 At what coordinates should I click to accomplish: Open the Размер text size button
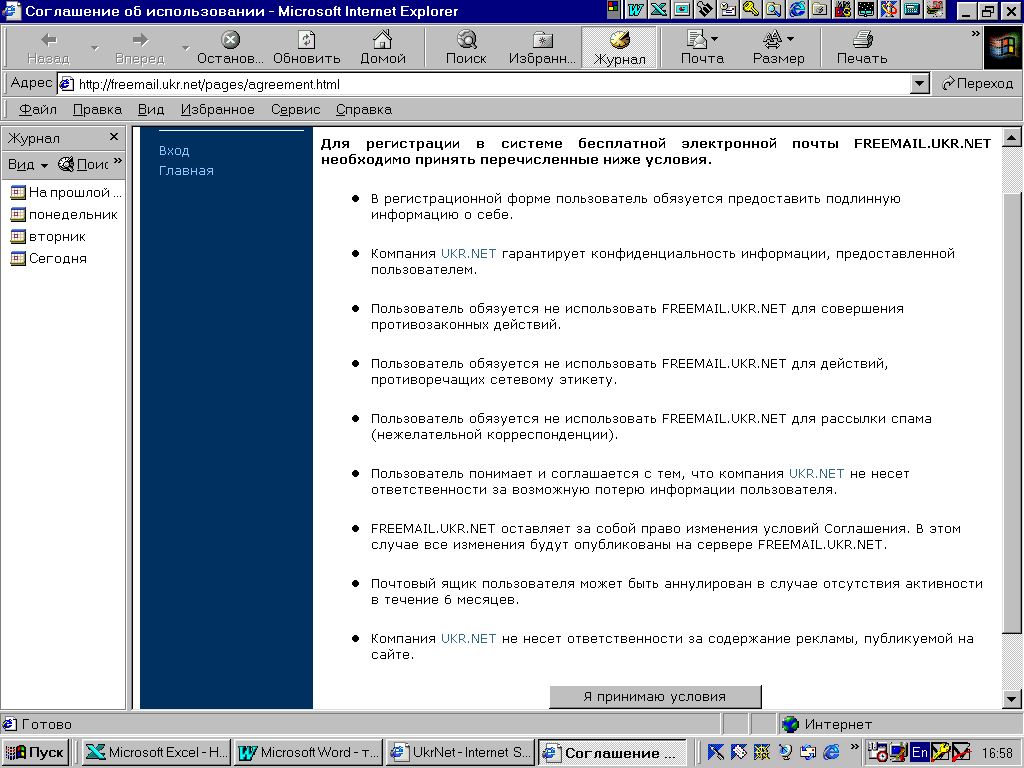[778, 48]
